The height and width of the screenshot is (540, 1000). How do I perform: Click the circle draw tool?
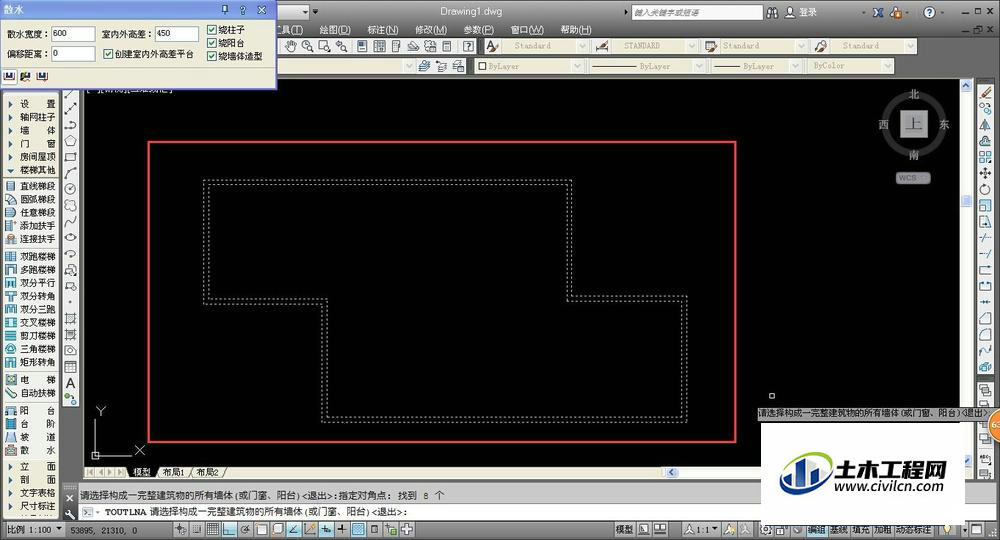(70, 189)
